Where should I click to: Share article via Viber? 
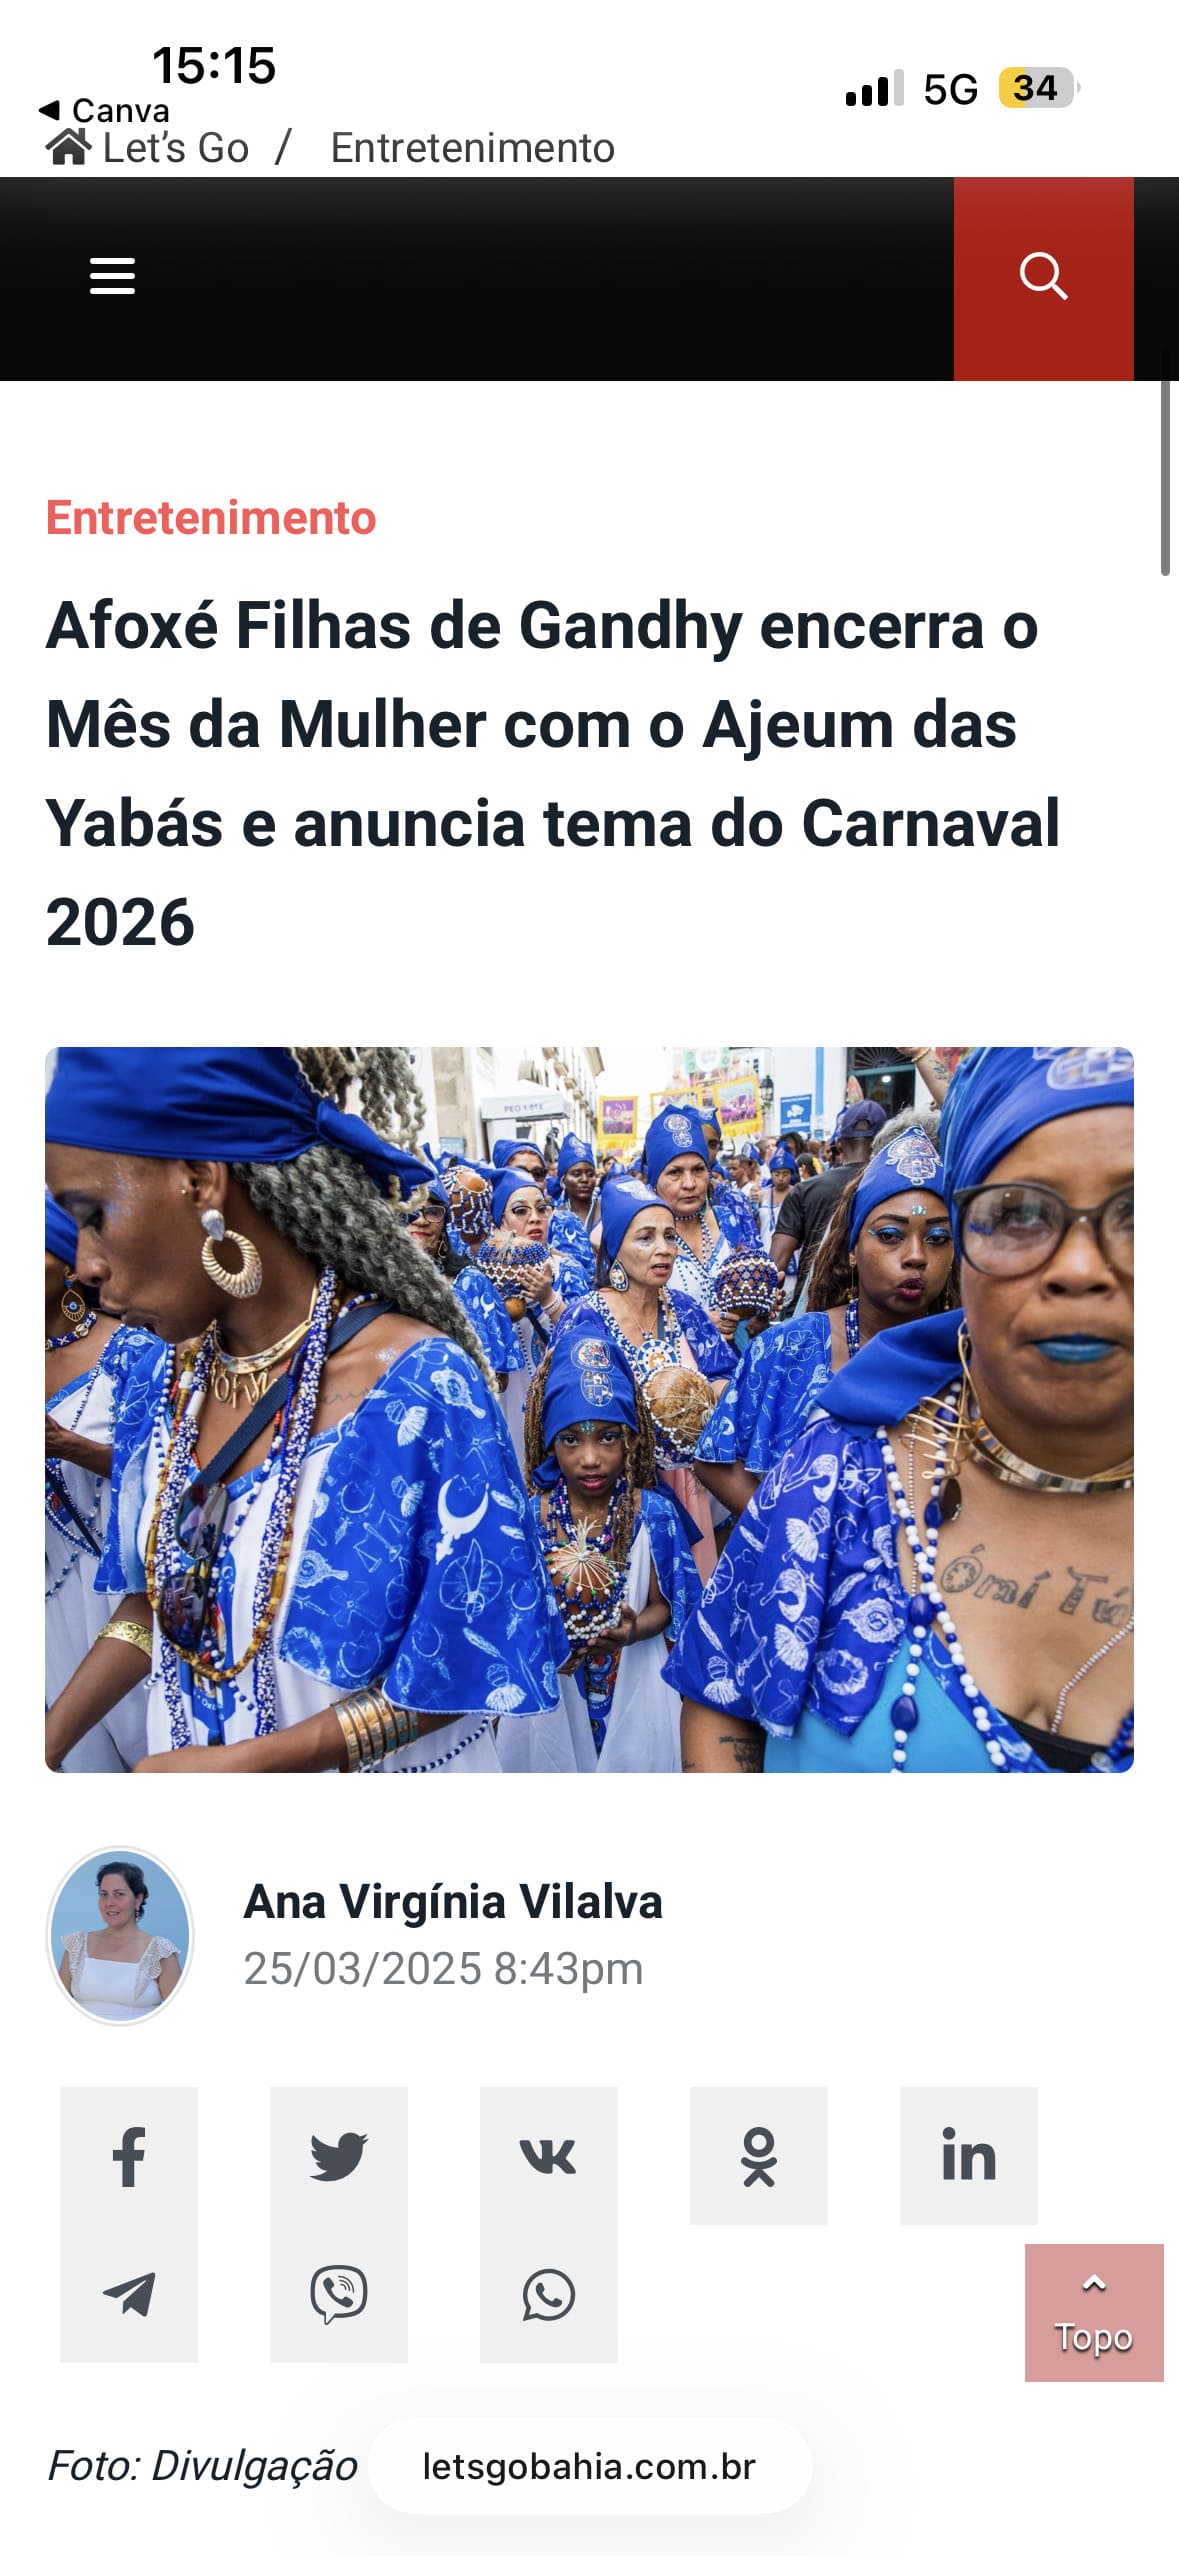tap(339, 2294)
